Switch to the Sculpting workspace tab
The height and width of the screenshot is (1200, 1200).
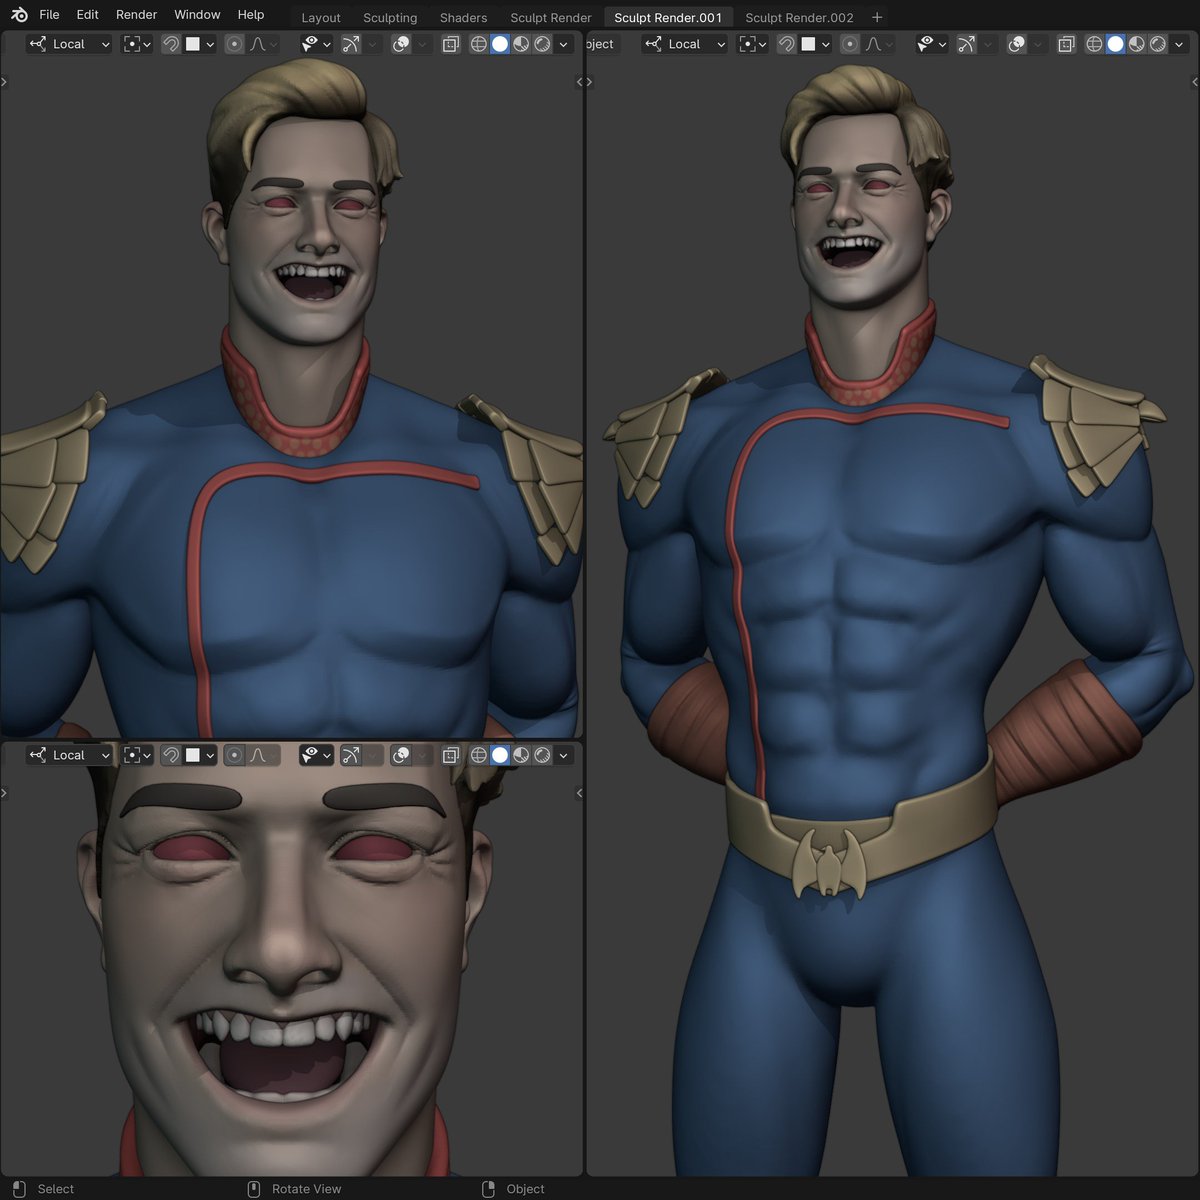pos(390,17)
